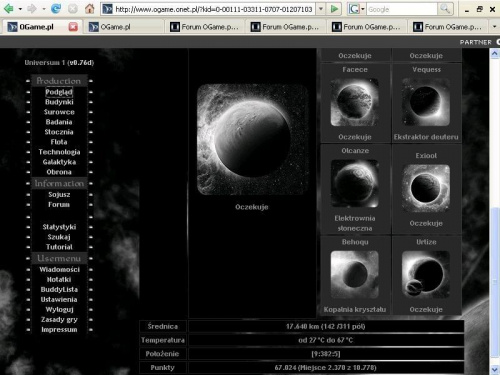The width and height of the screenshot is (500, 375).
Task: Click the Ekstraktor deuteru text under Vequess
Action: 426,137
